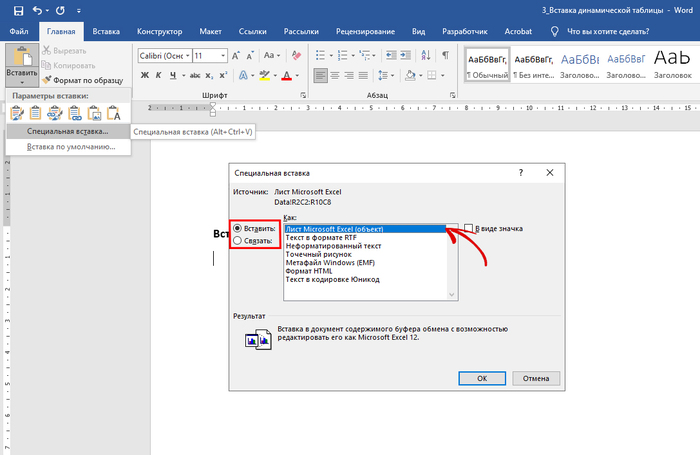
Task: Decrease font size with the shrink icon
Action: point(250,56)
